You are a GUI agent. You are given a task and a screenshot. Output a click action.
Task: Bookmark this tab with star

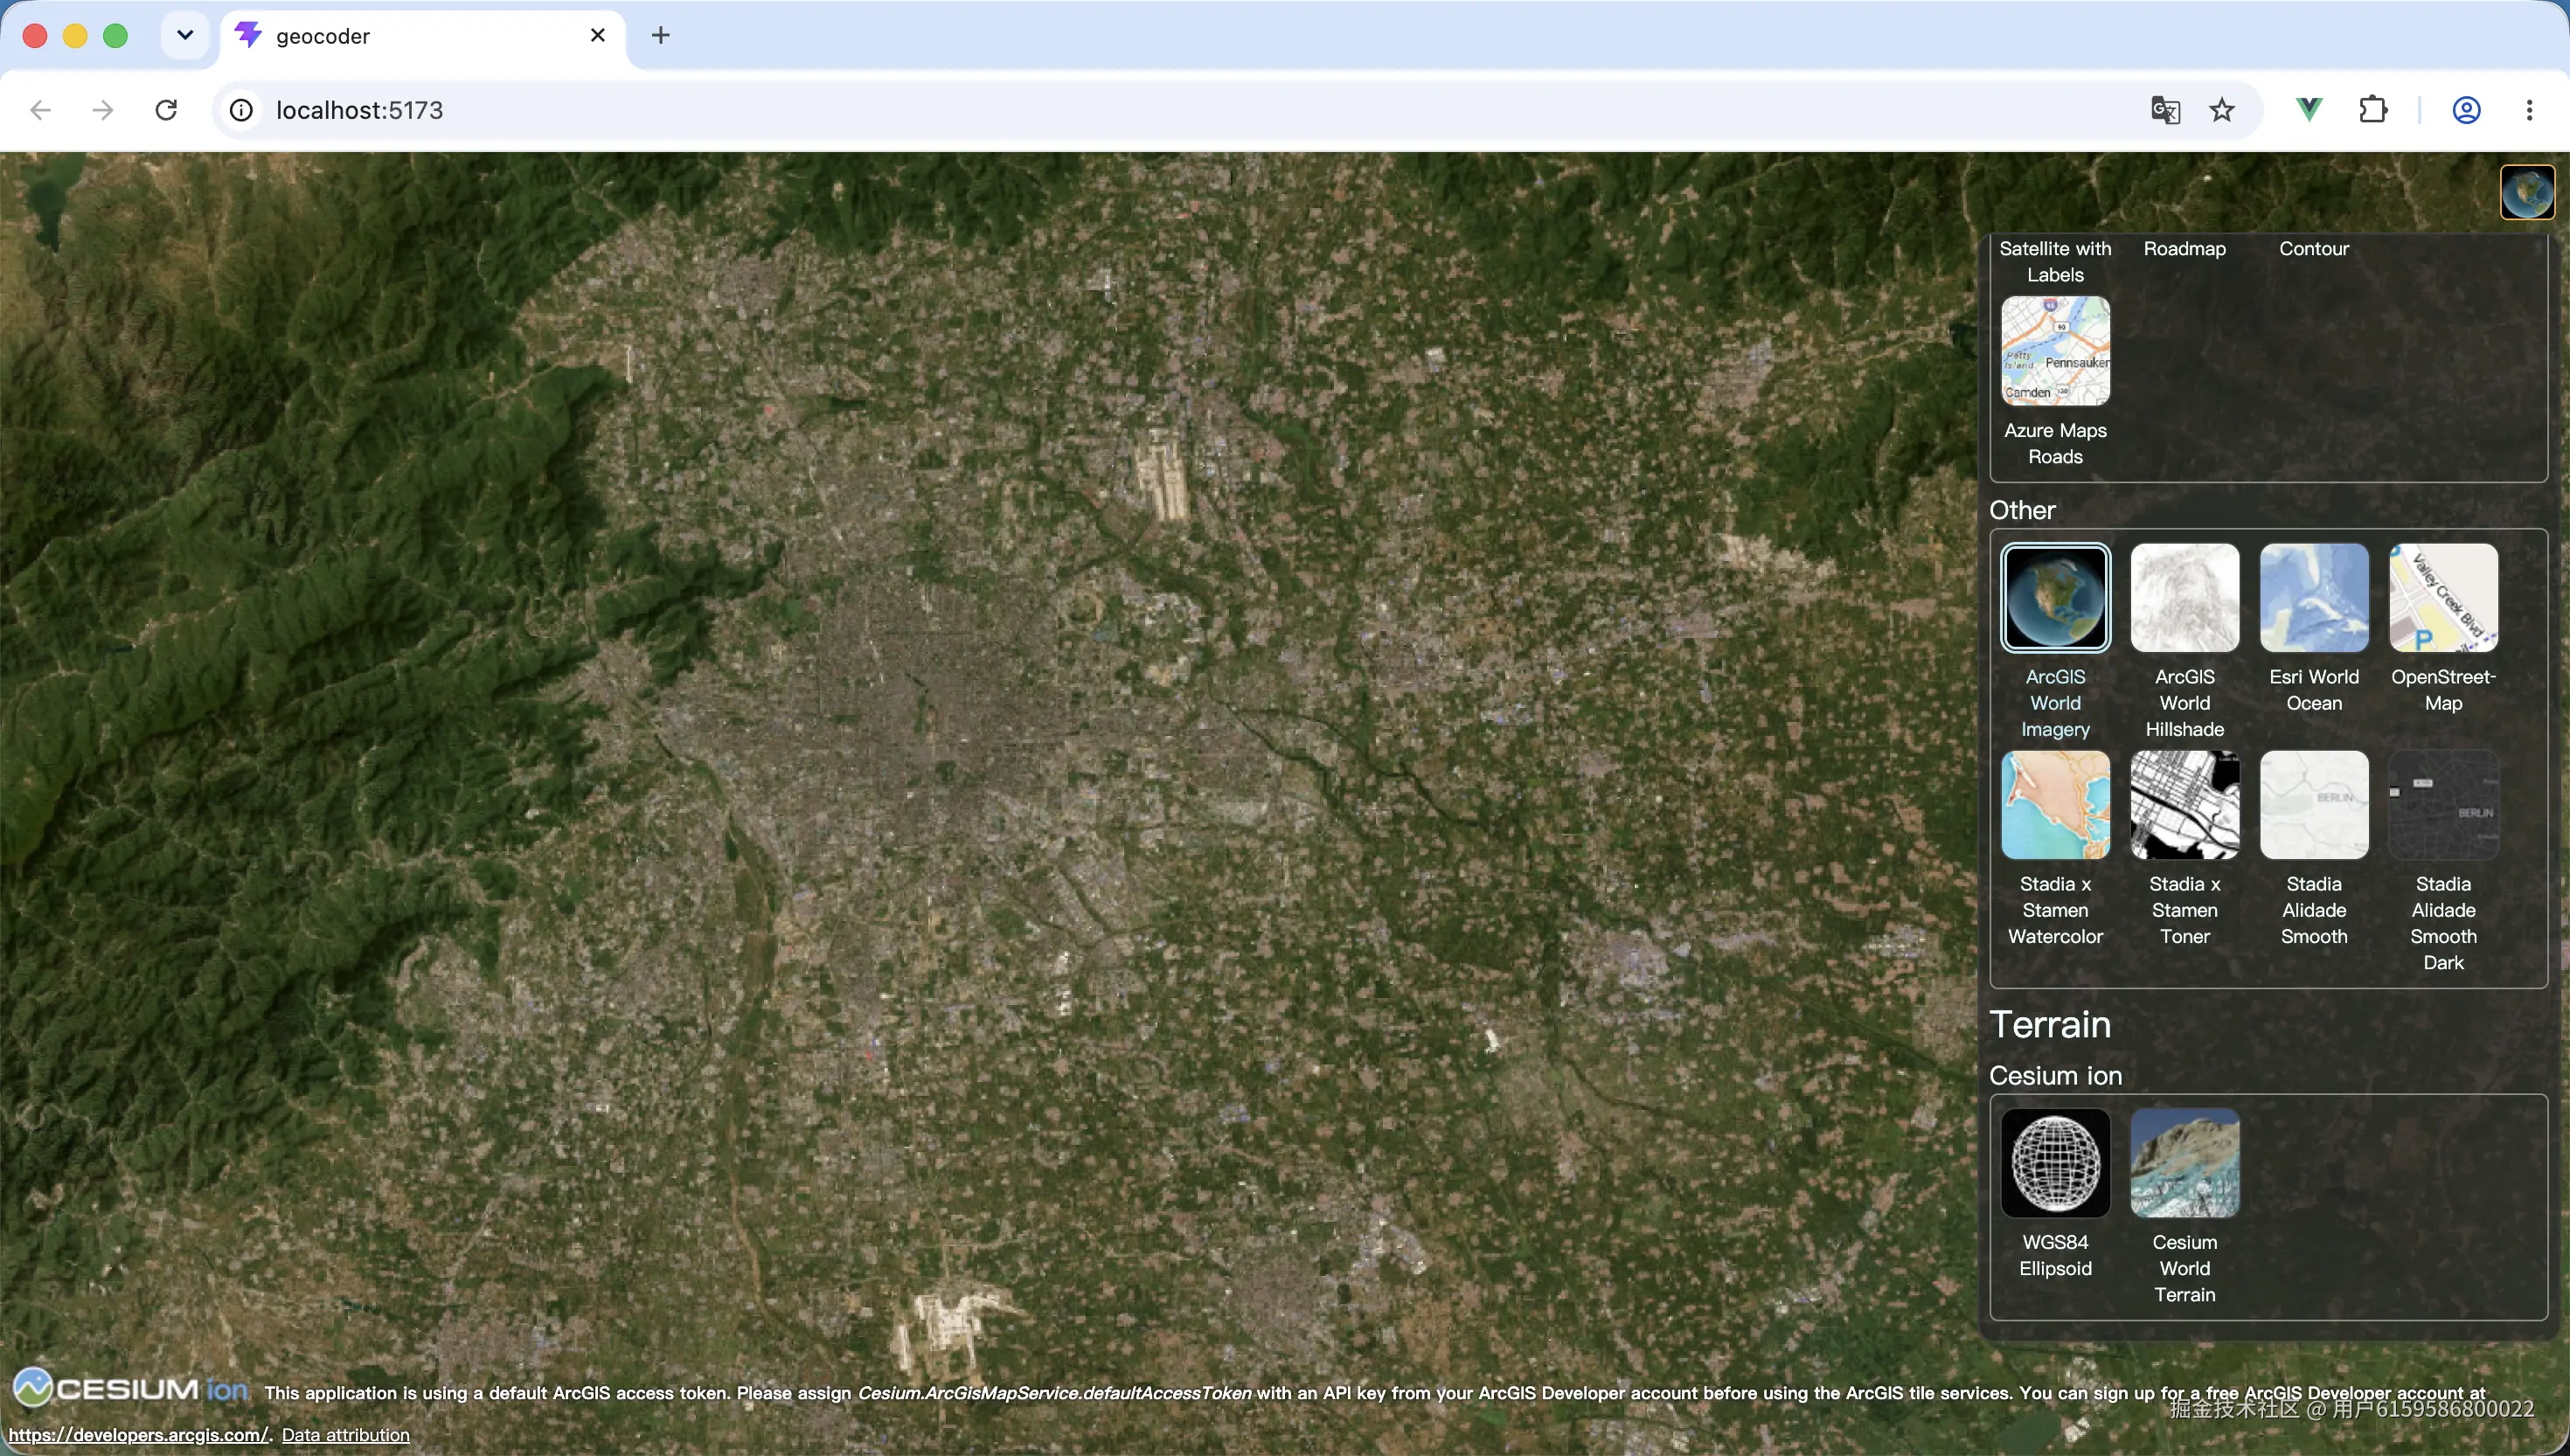[x=2222, y=110]
